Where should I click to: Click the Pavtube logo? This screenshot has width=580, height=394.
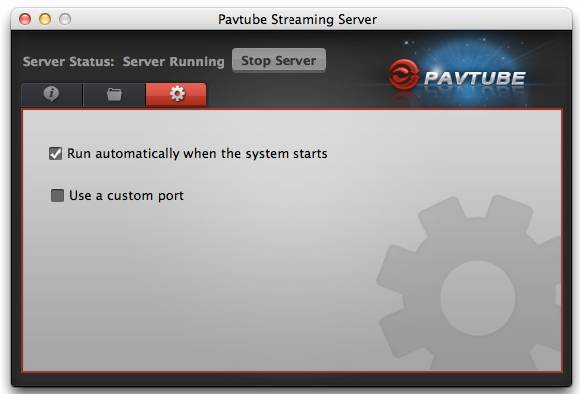click(x=456, y=76)
